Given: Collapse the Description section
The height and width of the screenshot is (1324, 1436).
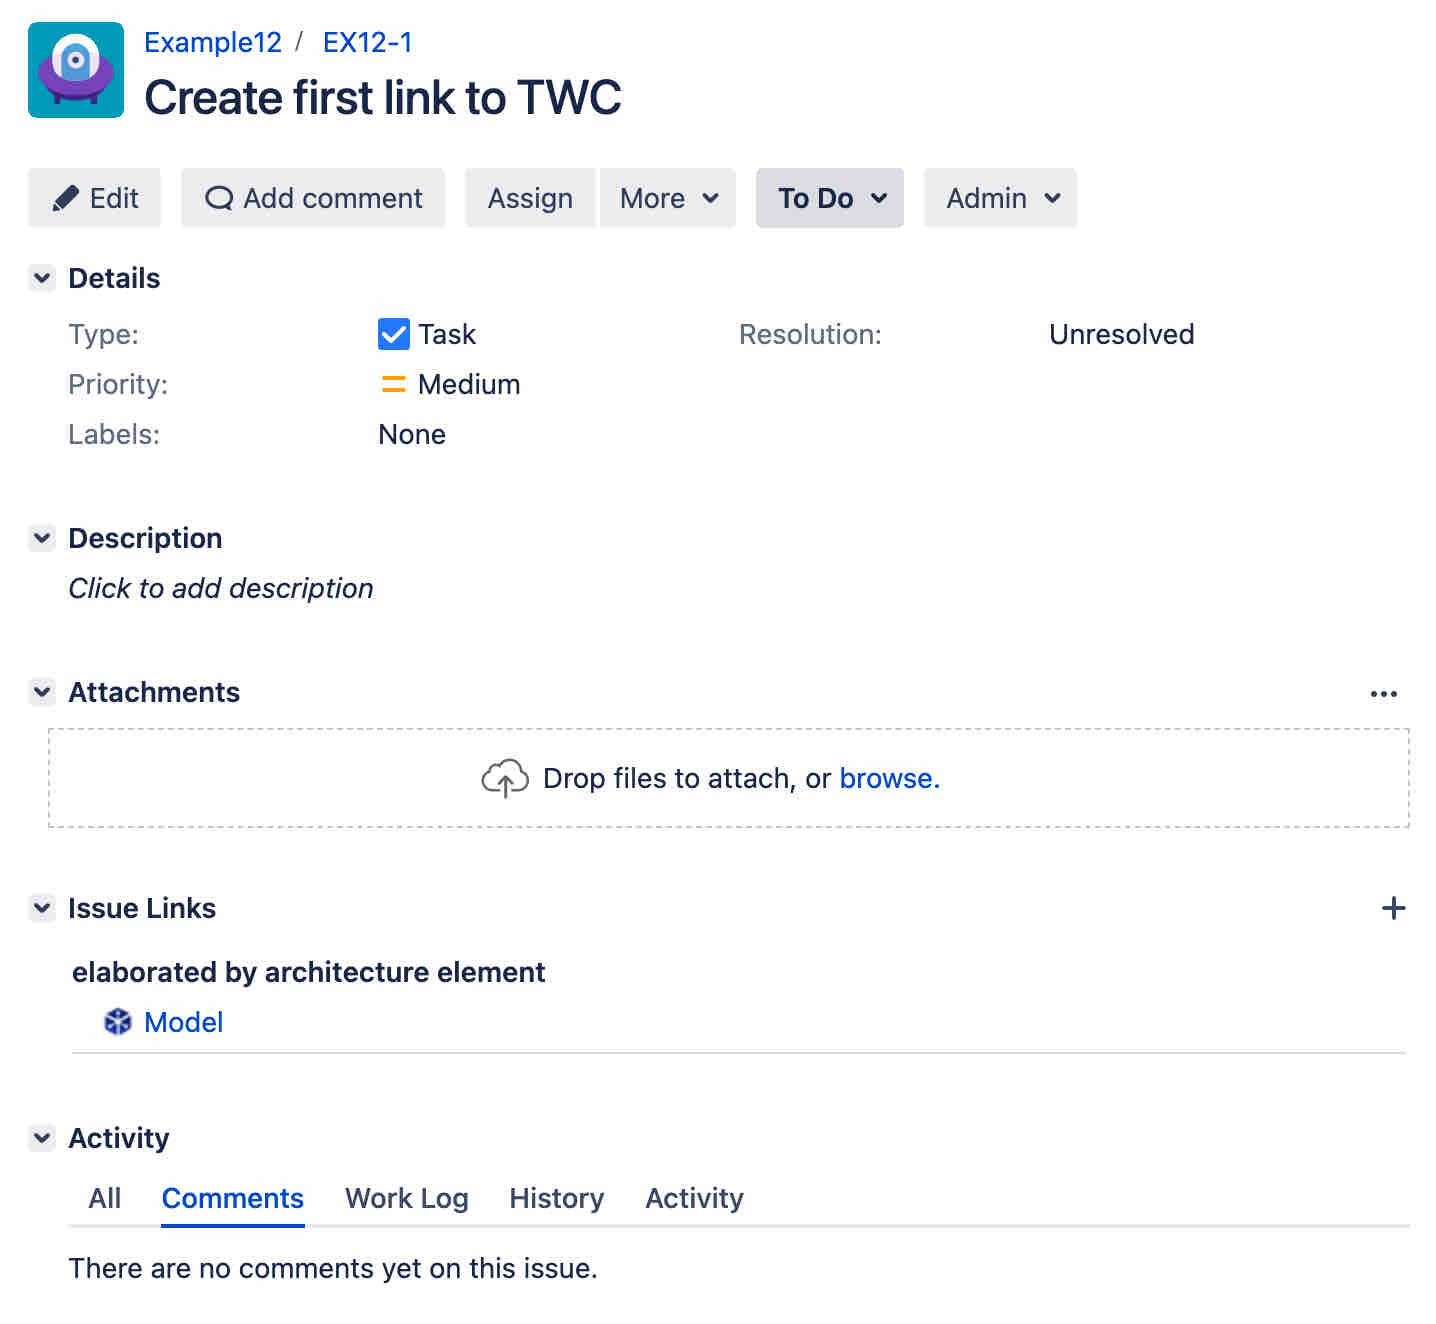Looking at the screenshot, I should pos(42,538).
